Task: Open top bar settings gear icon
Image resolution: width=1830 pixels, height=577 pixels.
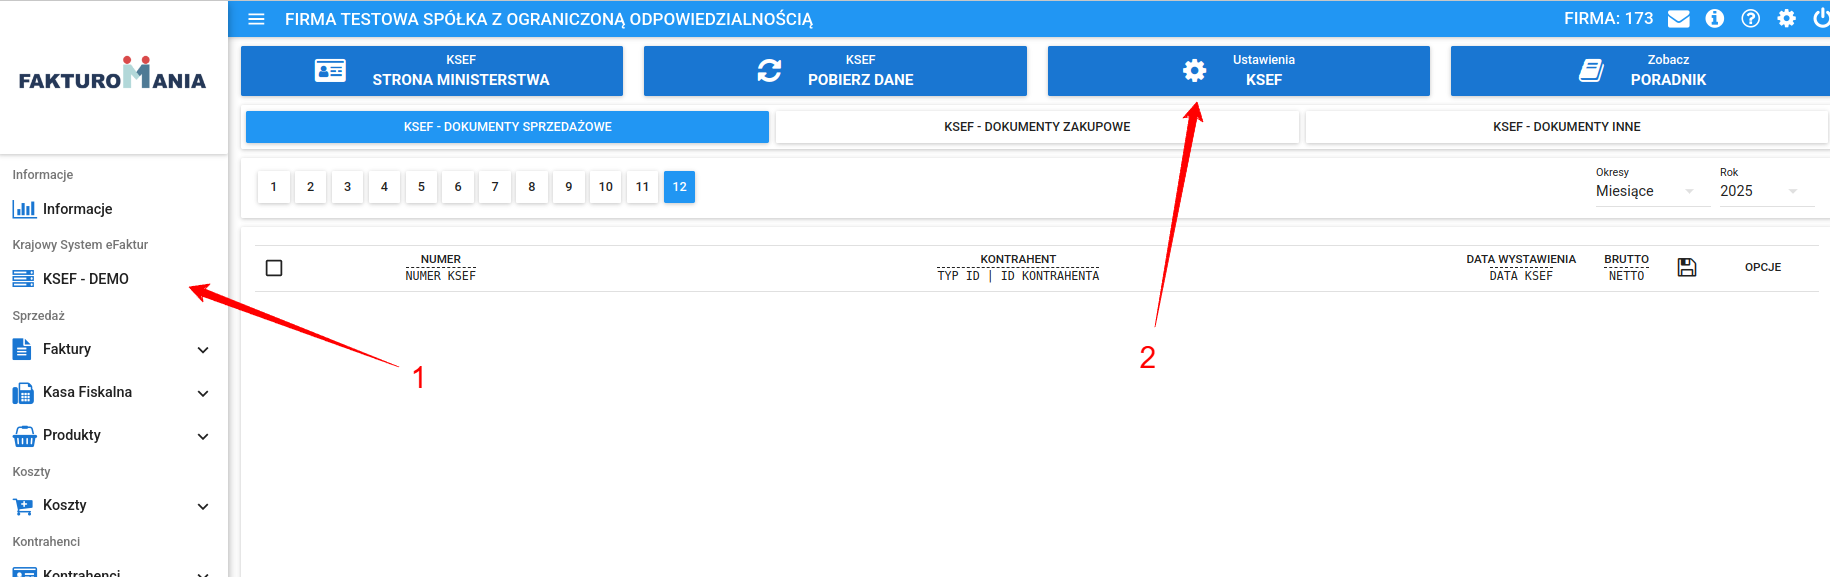Action: click(1787, 19)
